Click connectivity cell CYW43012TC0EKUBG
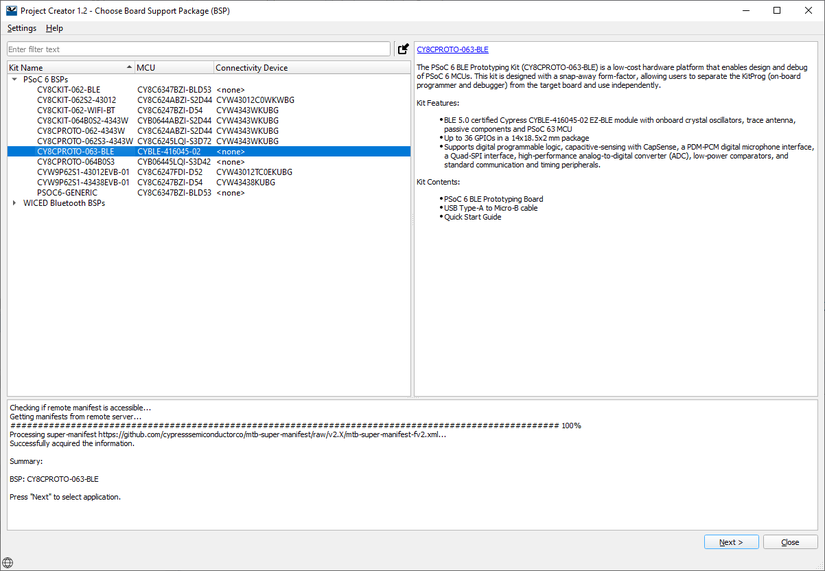 254,172
